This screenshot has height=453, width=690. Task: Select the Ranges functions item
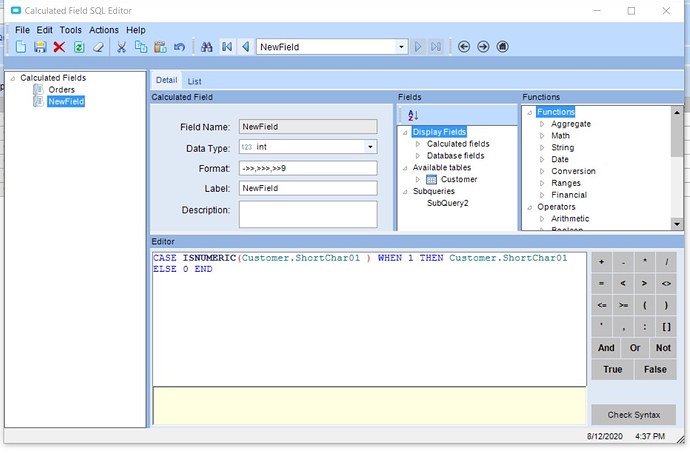point(566,183)
